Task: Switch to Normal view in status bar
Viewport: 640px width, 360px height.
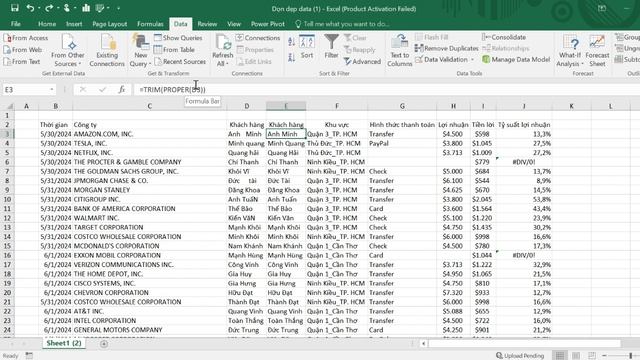Action: pyautogui.click(x=560, y=356)
